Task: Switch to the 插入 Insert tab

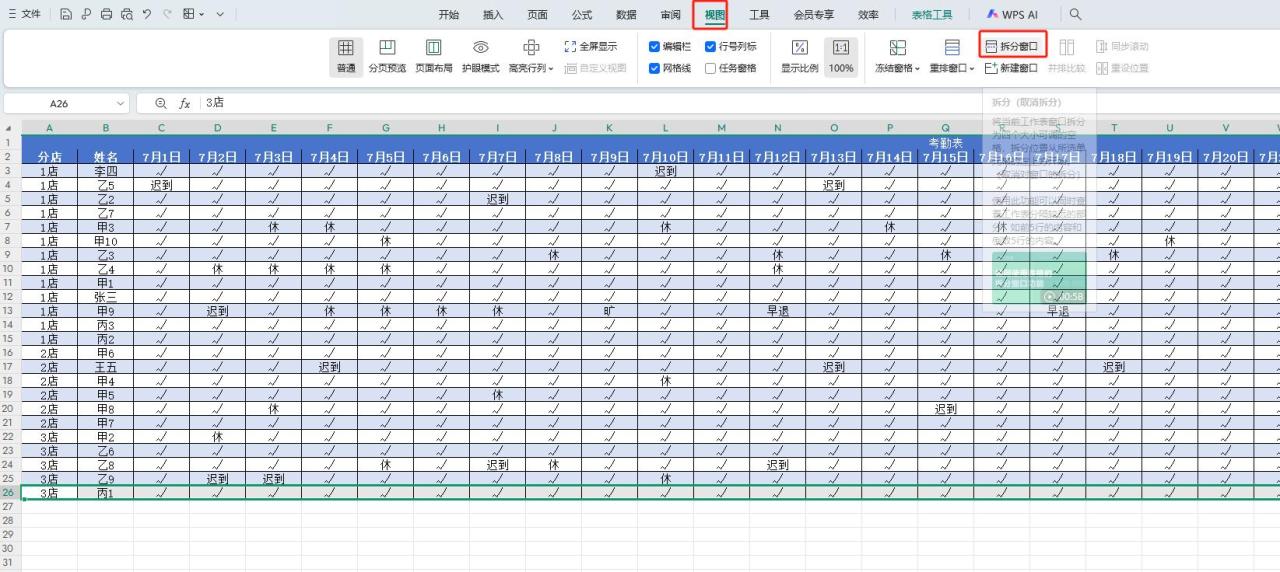Action: [x=493, y=15]
